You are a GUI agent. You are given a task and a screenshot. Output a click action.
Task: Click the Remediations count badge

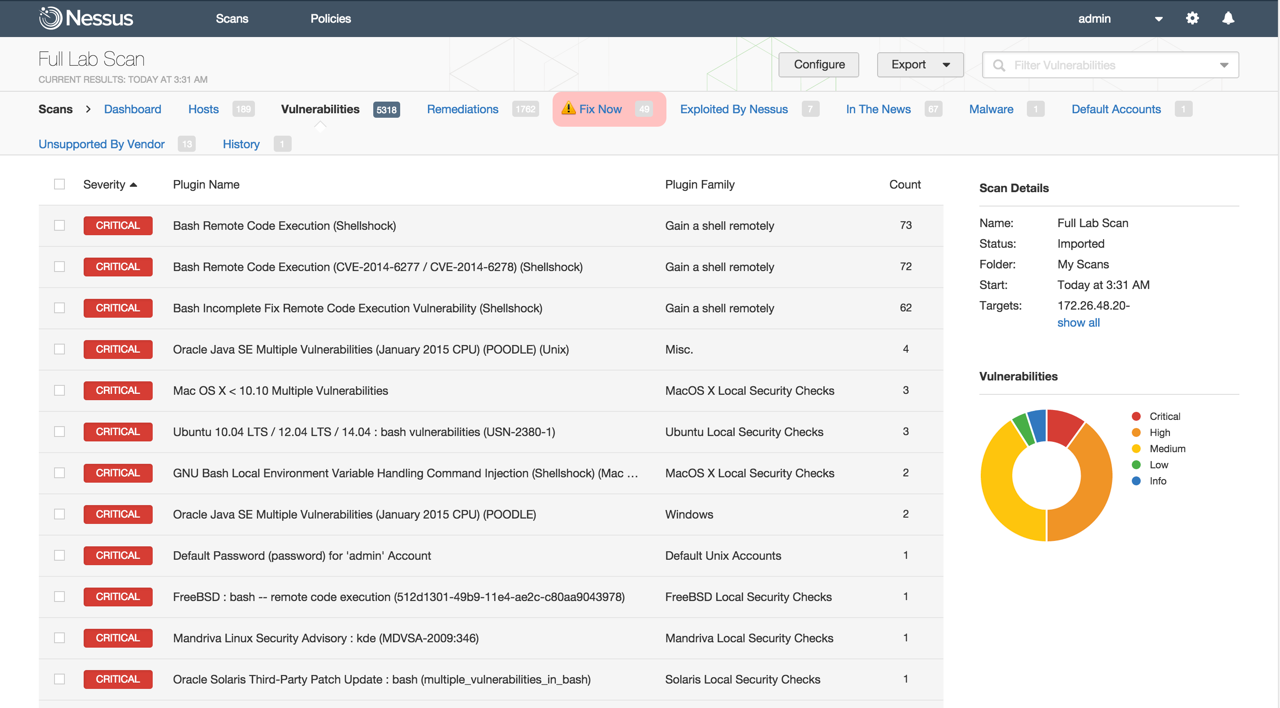click(525, 110)
